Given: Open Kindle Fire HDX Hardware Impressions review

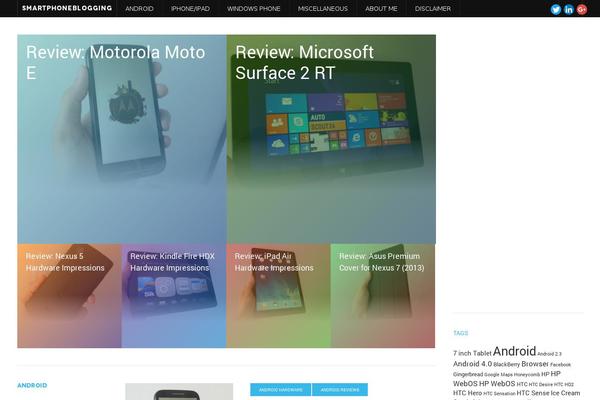Looking at the screenshot, I should [174, 296].
